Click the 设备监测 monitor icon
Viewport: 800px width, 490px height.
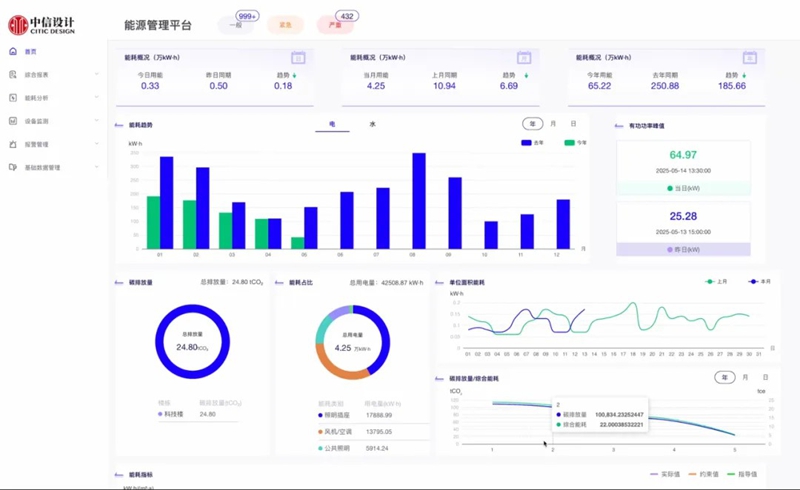click(13, 121)
